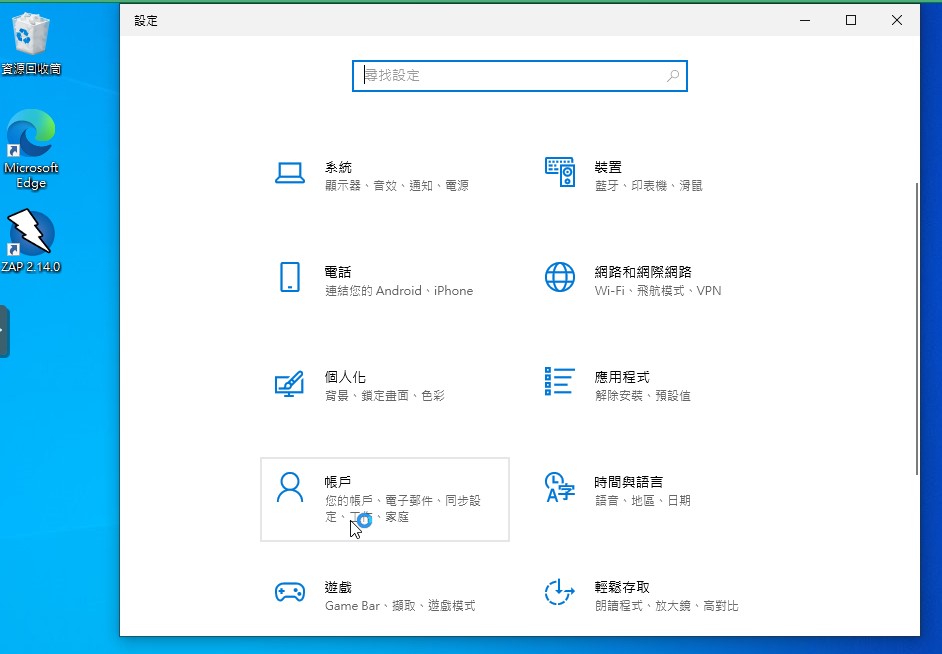Viewport: 942px width, 654px height.
Task: Click the magnifier icon in search box
Action: pos(673,76)
